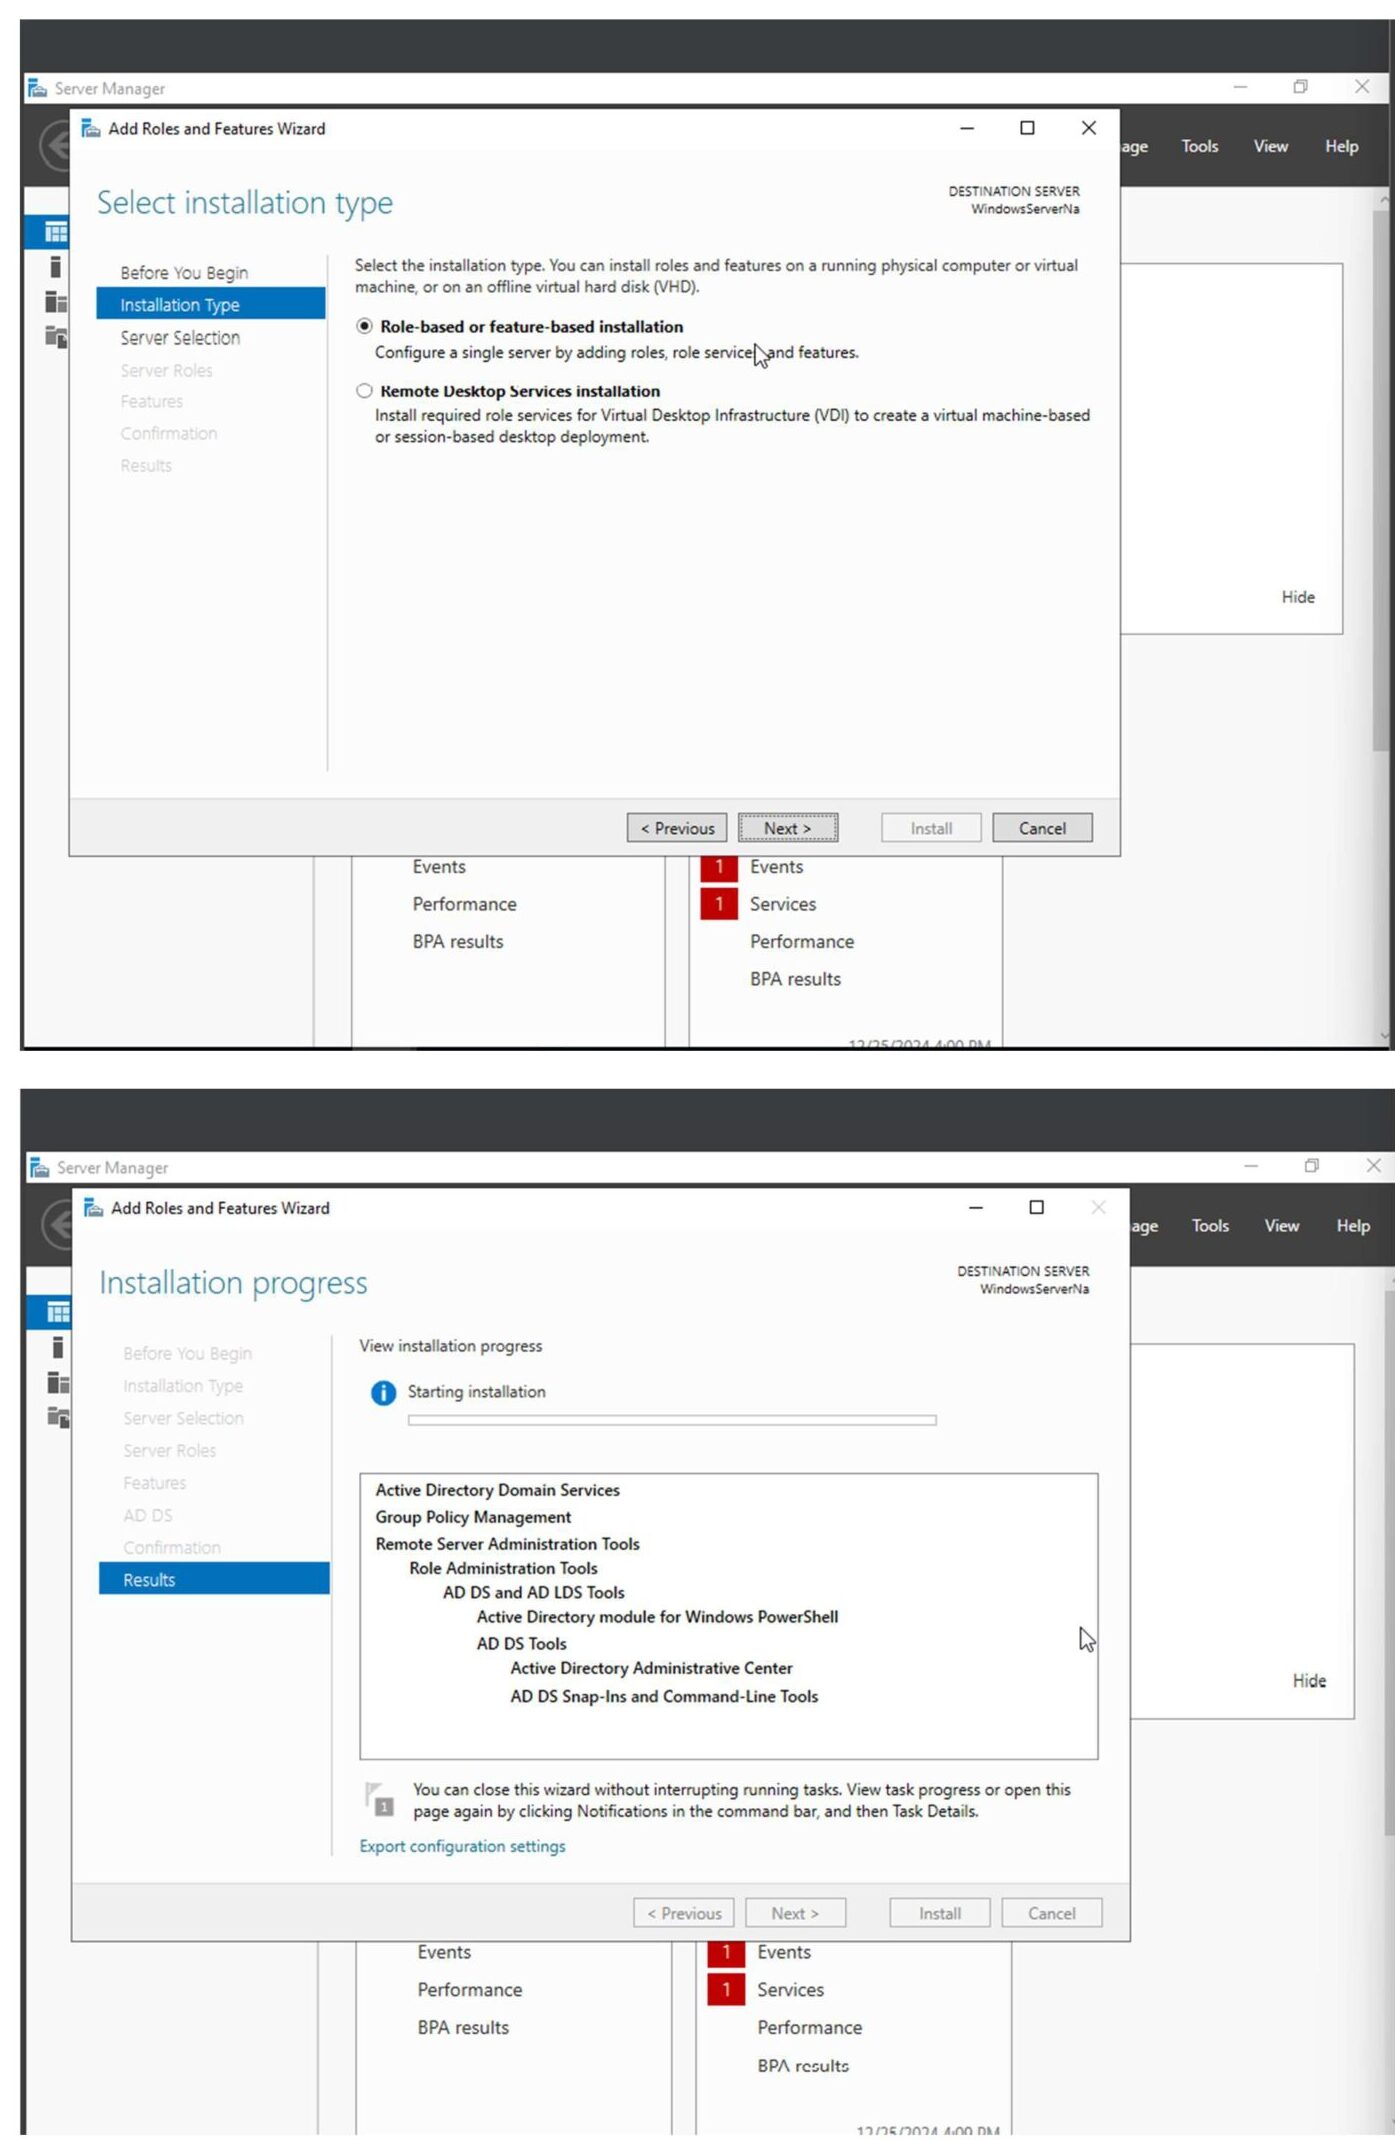The image size is (1395, 2142).
Task: Open the Before You Begin step on installation type page
Action: point(184,273)
